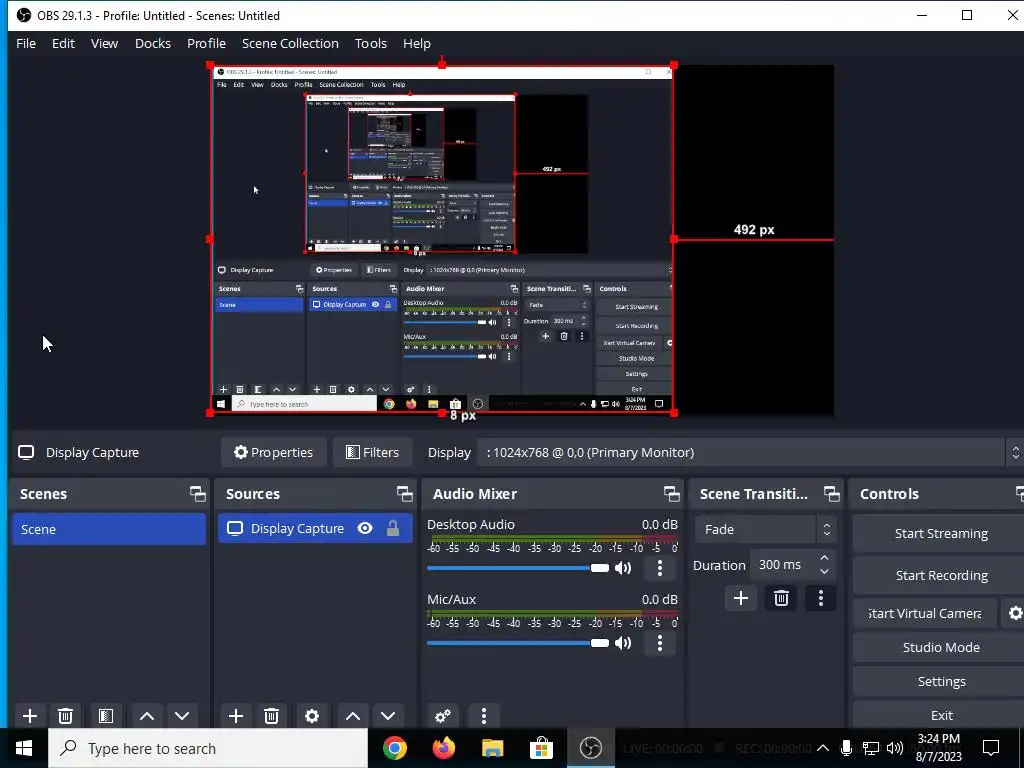Remove scene transition with trash icon
Image resolution: width=1024 pixels, height=768 pixels.
(781, 598)
